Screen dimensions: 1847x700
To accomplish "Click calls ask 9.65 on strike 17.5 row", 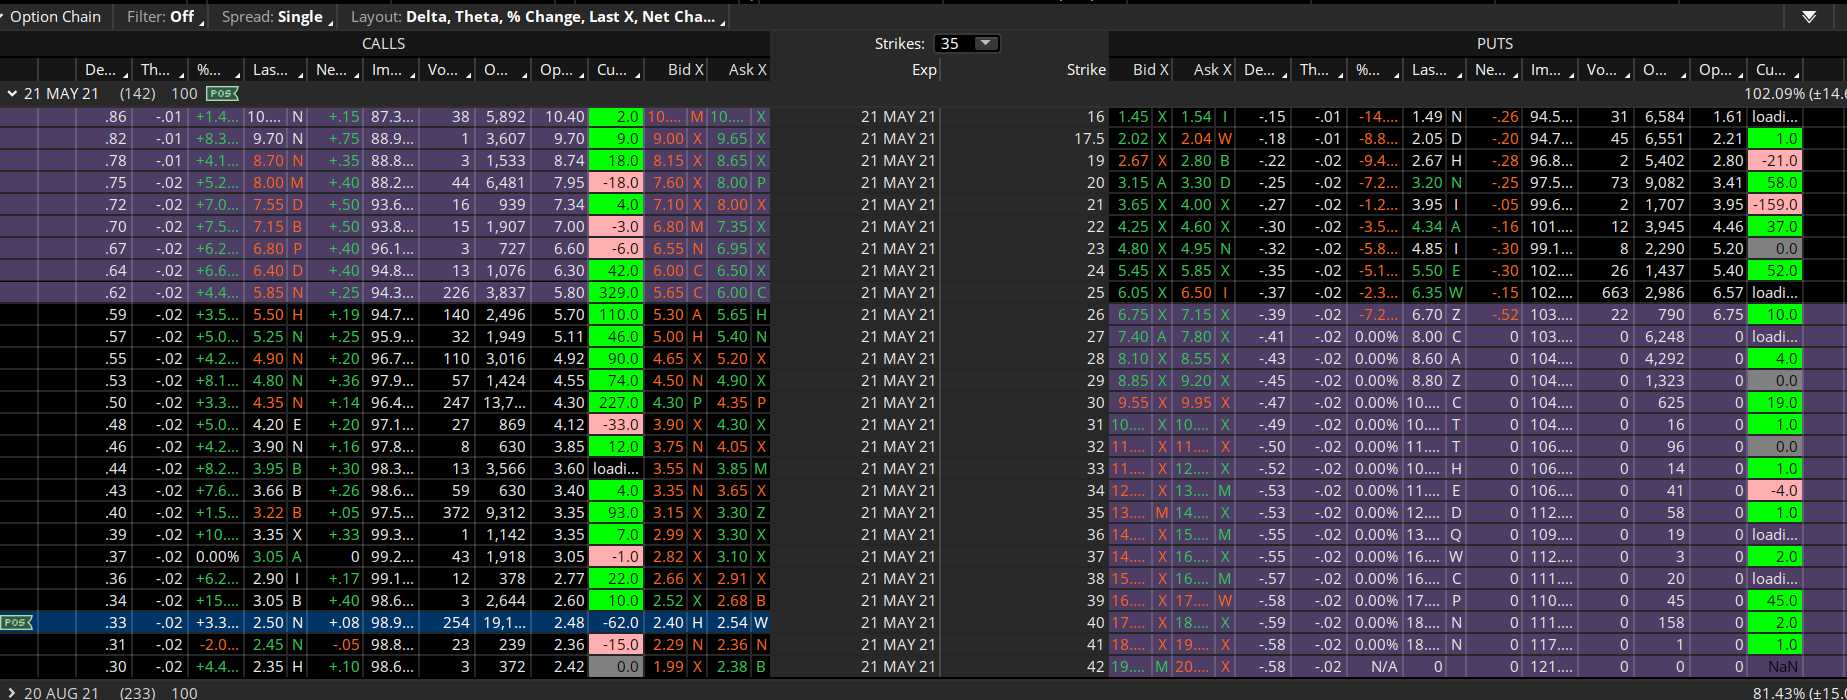I will [732, 139].
